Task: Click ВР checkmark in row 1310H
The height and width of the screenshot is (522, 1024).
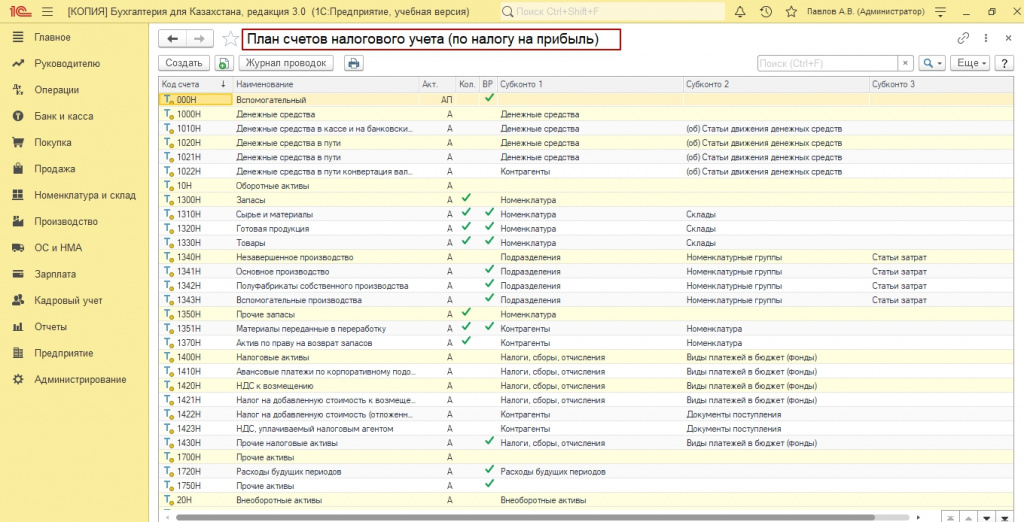Action: (x=489, y=212)
